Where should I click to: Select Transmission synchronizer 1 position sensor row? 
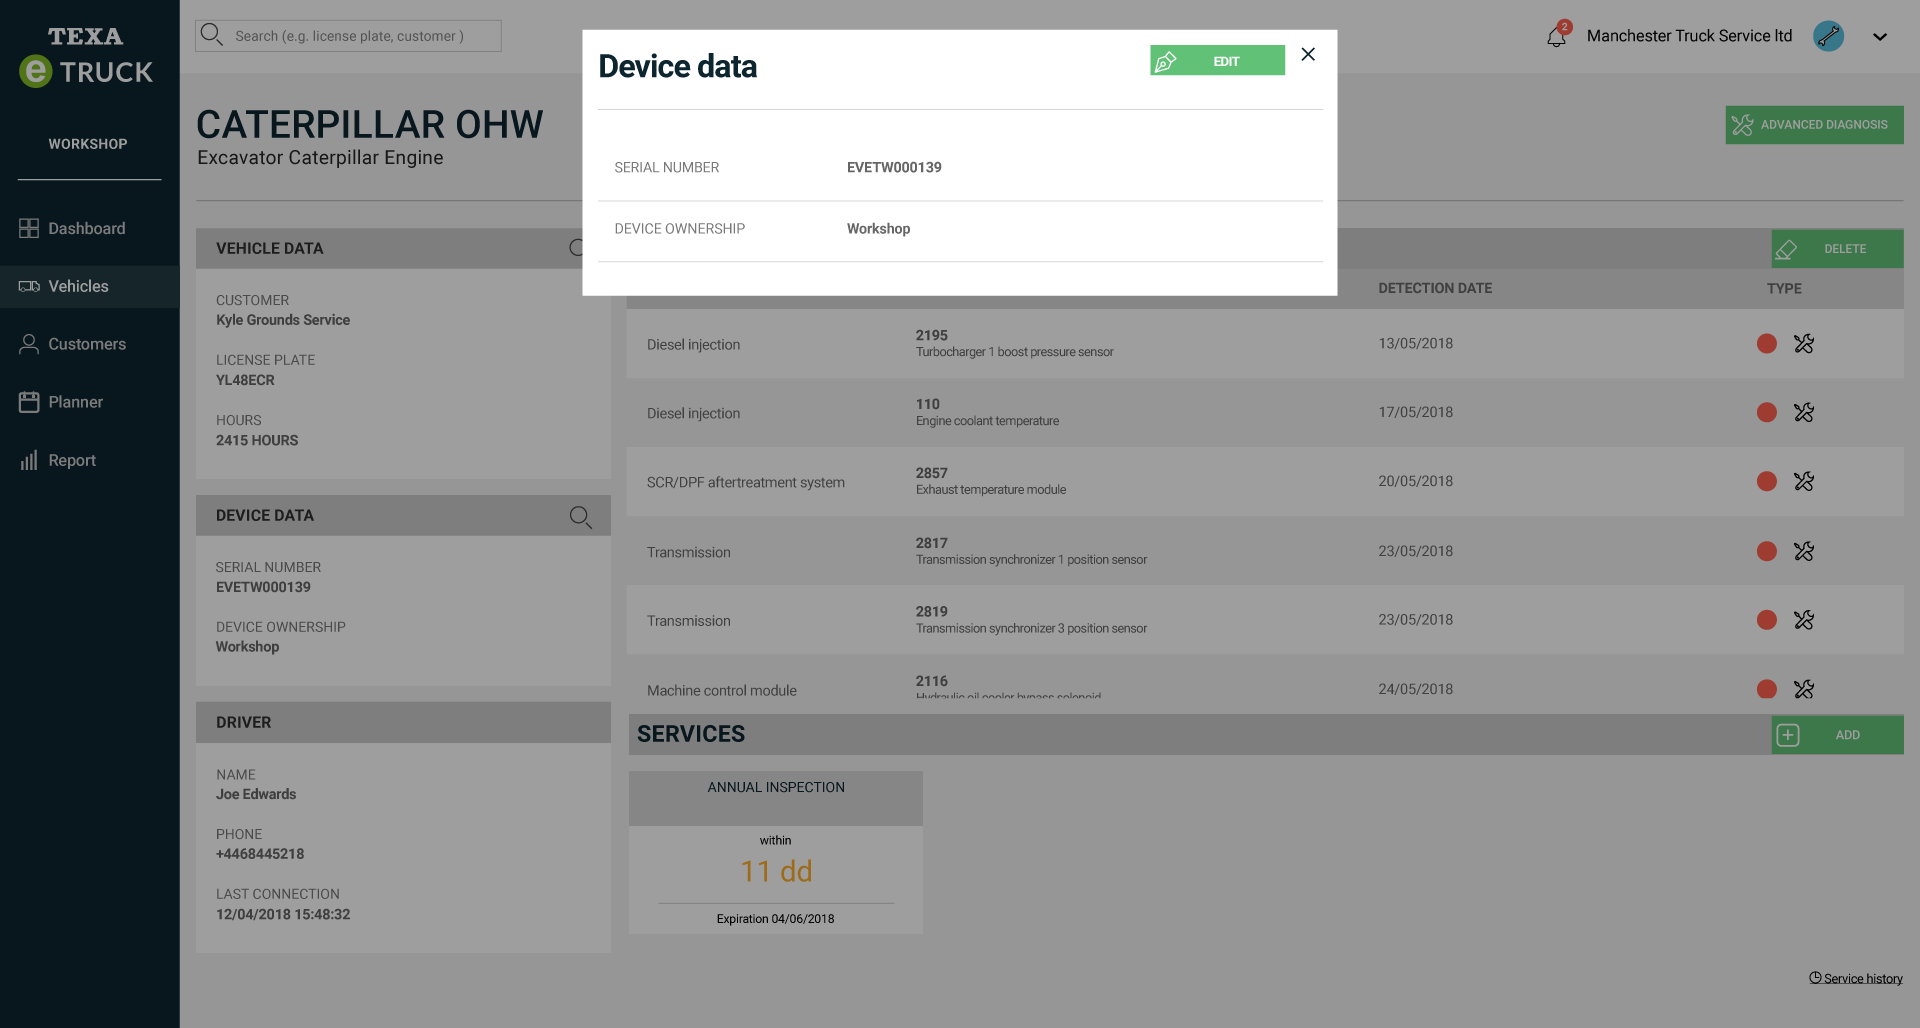tap(1265, 551)
